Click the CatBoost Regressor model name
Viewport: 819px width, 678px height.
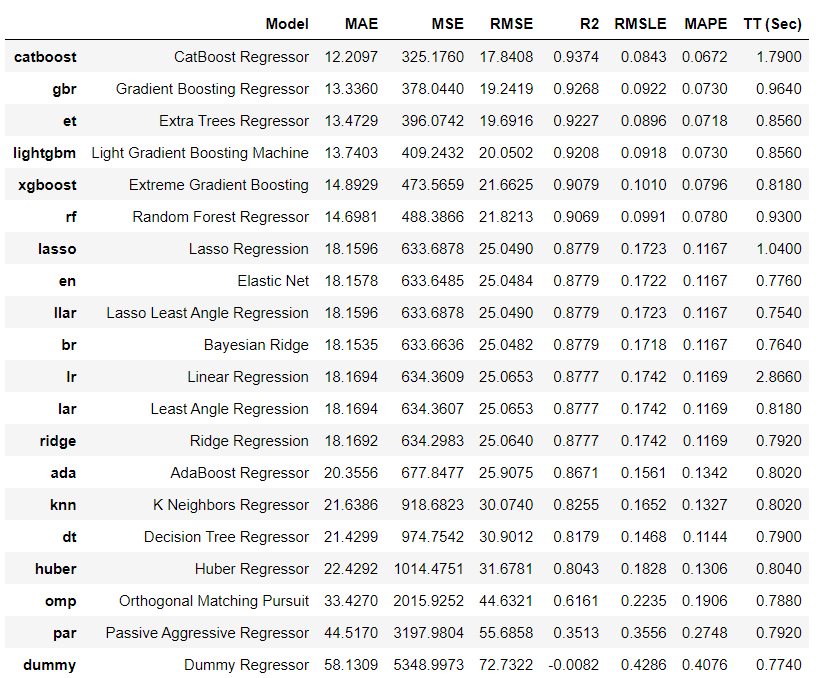[241, 57]
